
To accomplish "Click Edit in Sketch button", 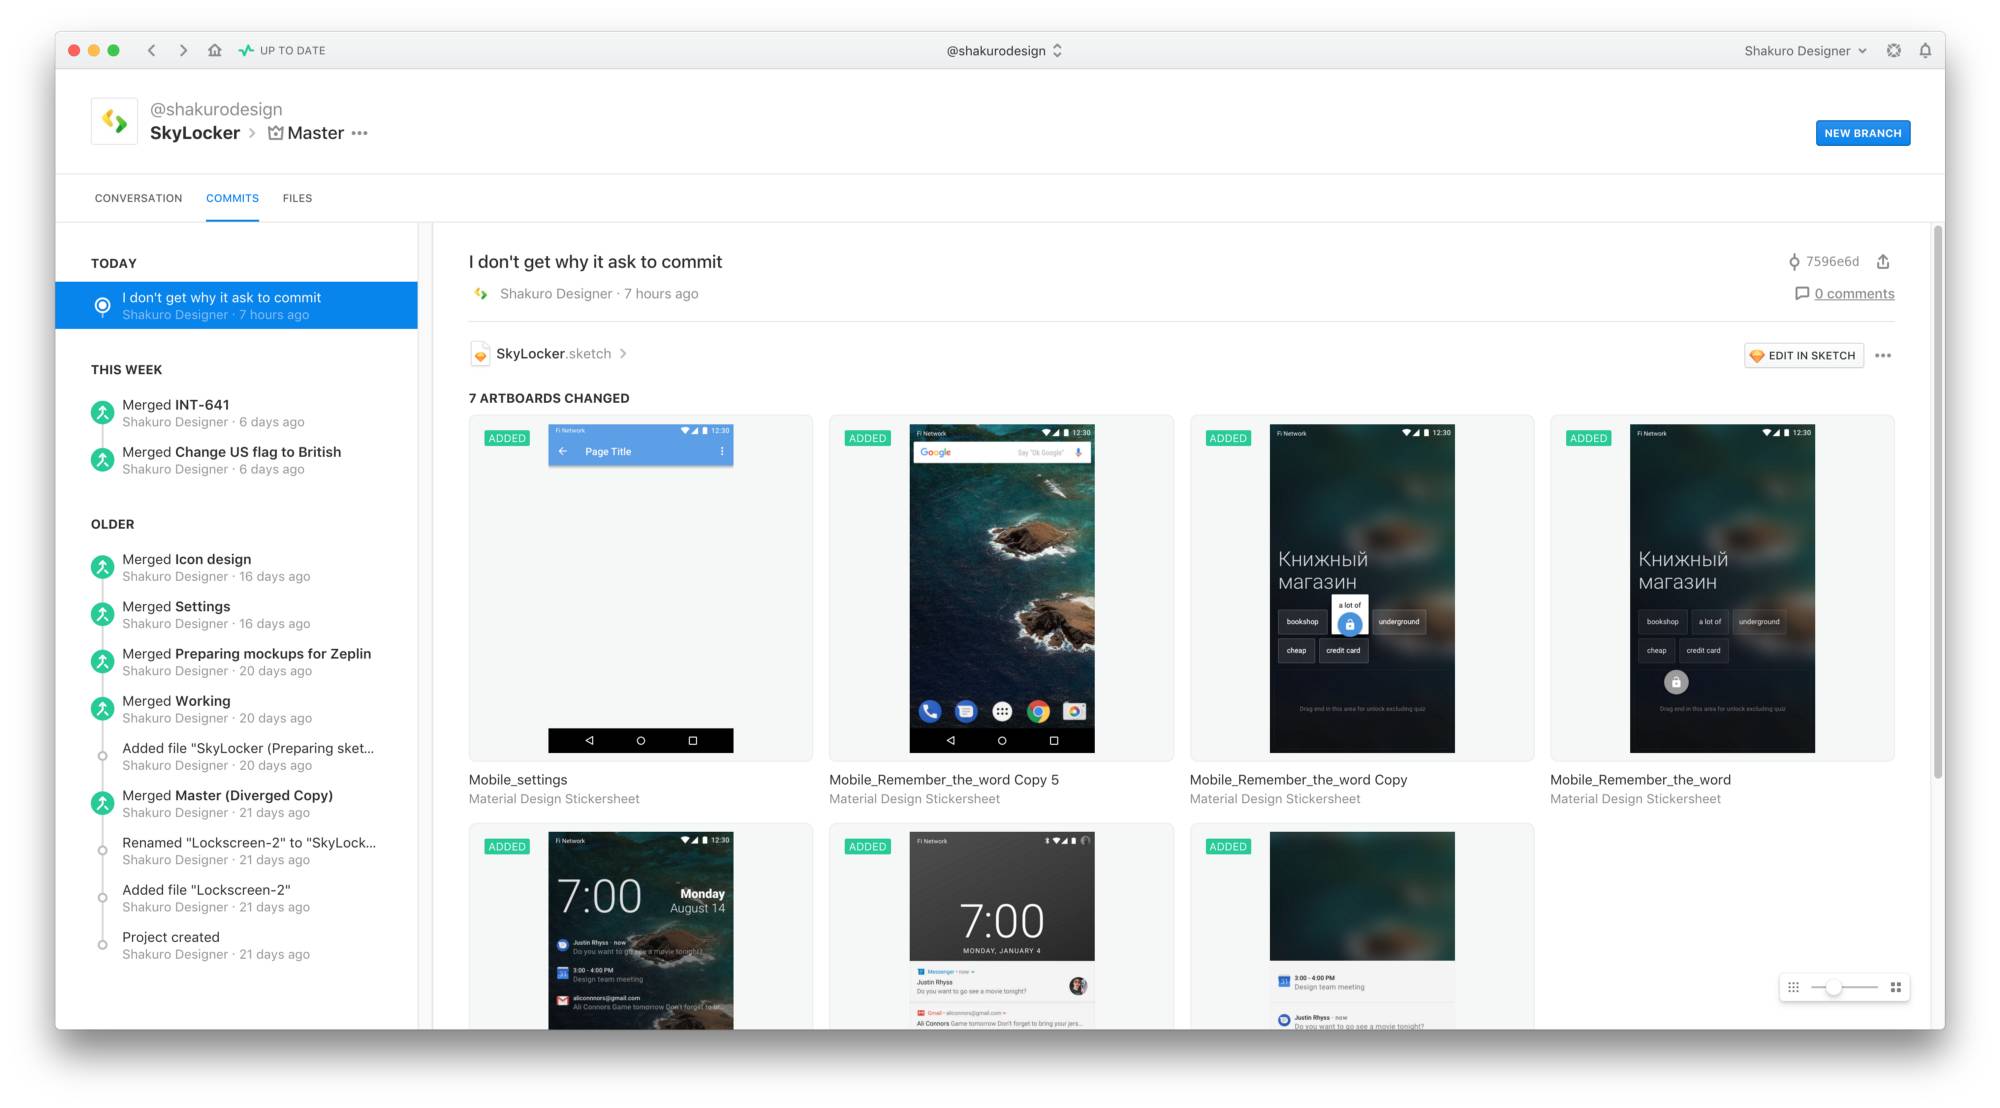I will tap(1804, 356).
